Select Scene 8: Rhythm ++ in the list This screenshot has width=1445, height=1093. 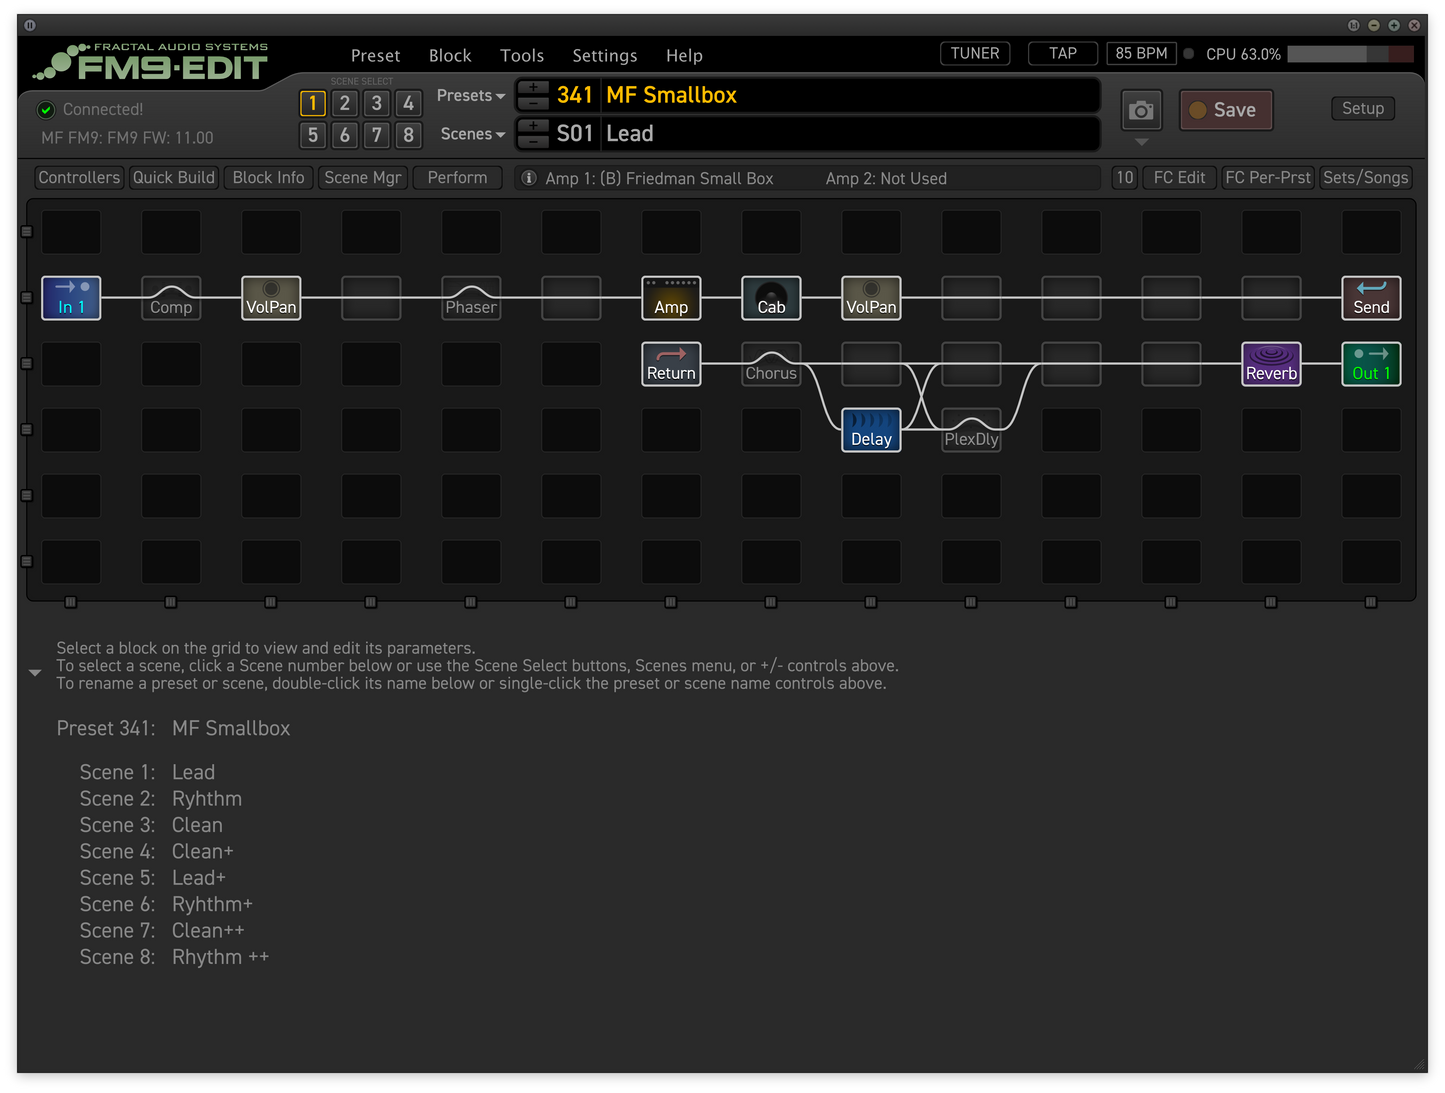pyautogui.click(x=175, y=957)
